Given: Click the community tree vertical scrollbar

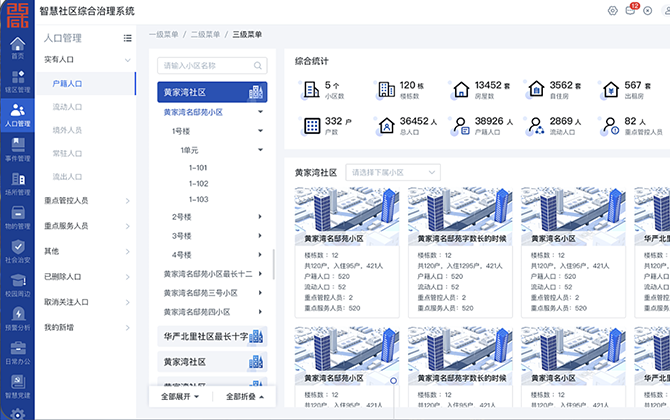Looking at the screenshot, I should click(x=273, y=265).
